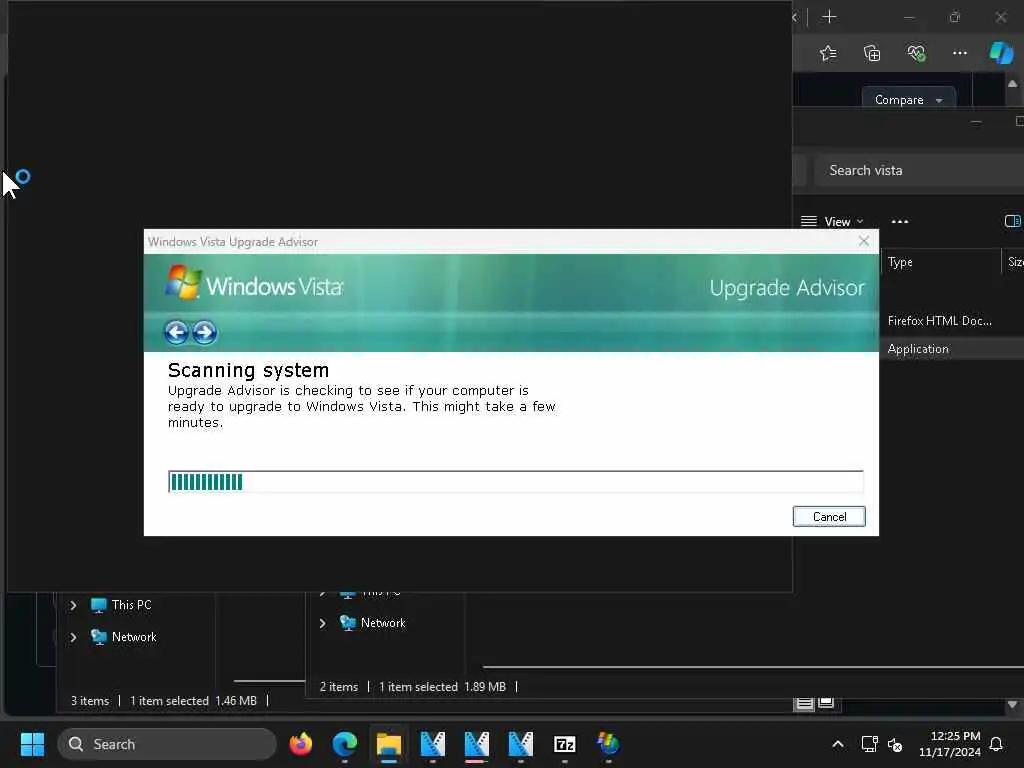Click the Cancel button in Upgrade Advisor
This screenshot has height=768, width=1024.
click(x=829, y=517)
